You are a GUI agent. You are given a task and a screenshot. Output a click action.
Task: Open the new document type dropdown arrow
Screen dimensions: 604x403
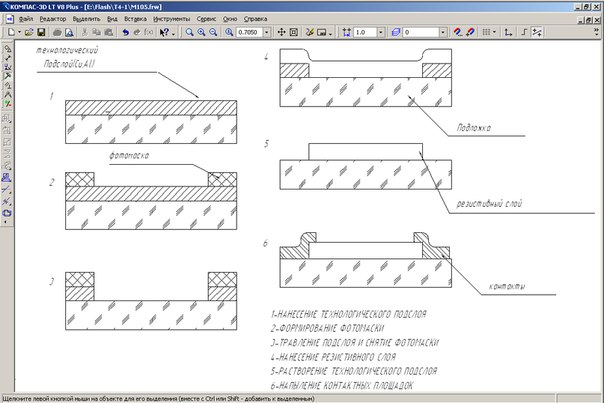click(x=19, y=32)
